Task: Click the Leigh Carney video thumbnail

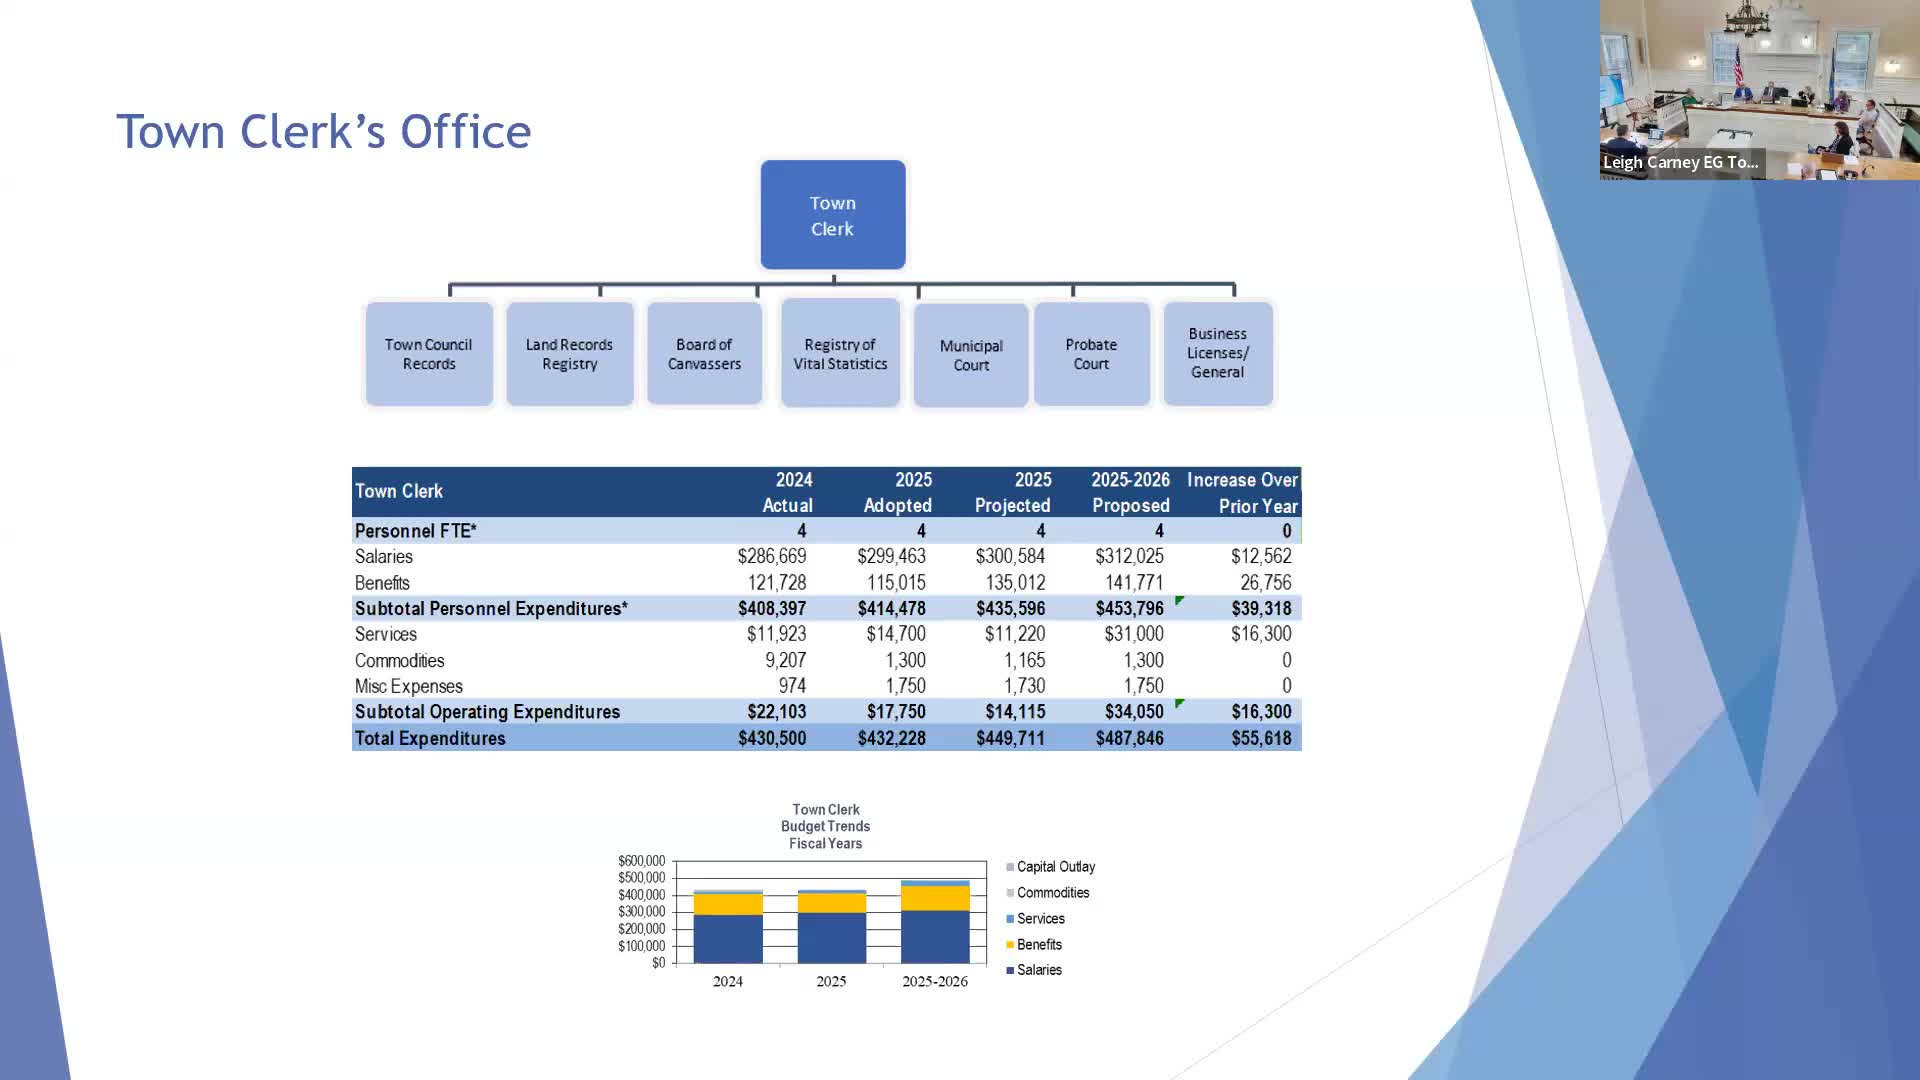Action: tap(1759, 90)
